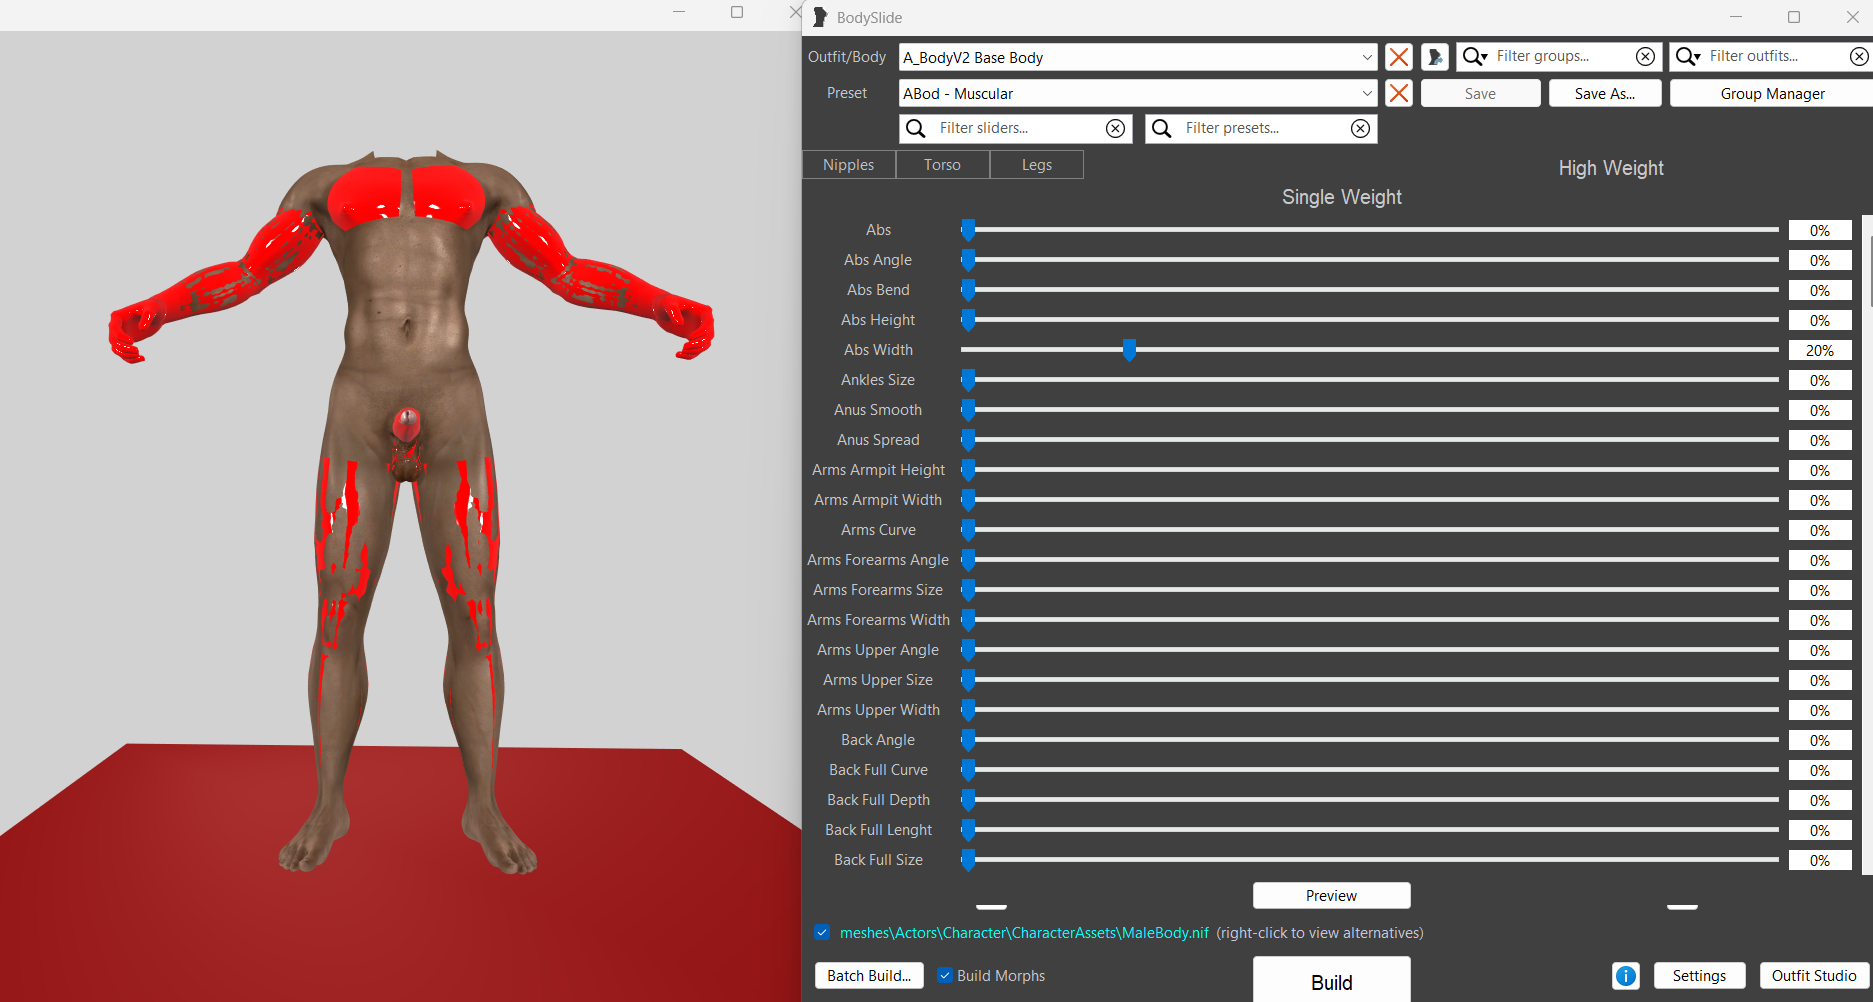Click the Back Angle percentage value field
1873x1002 pixels.
[x=1820, y=740]
